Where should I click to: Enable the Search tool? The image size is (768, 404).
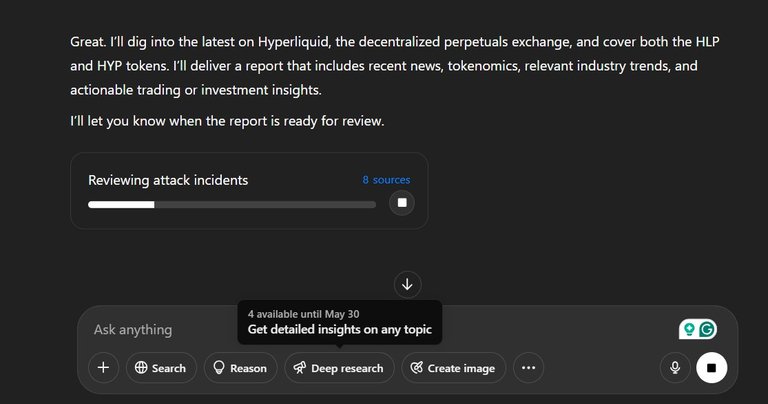click(161, 368)
